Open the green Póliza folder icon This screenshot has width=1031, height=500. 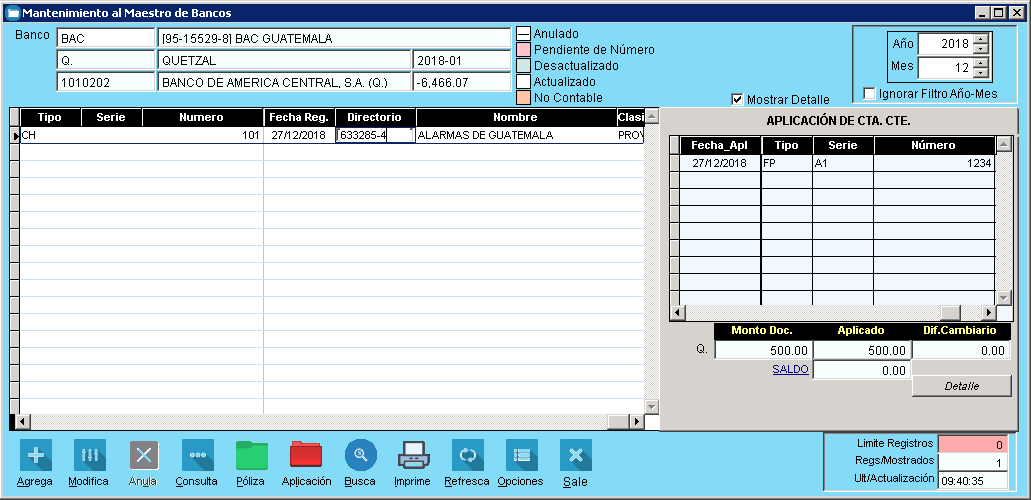(x=251, y=456)
